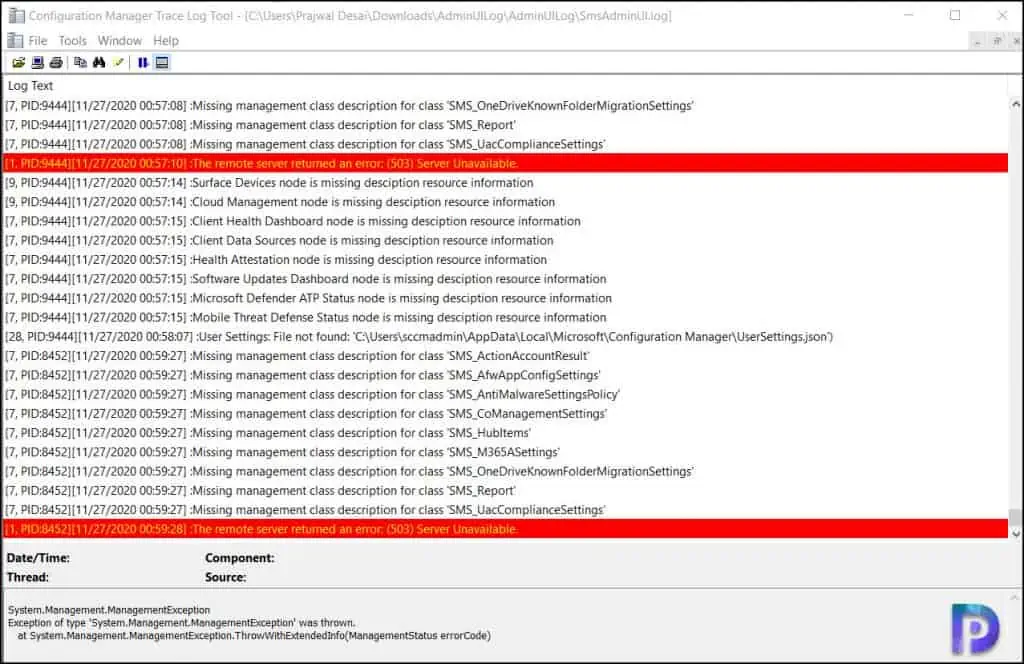Select the SMS_AntiMalwareSettingsPolicy log line
1024x664 pixels.
(x=506, y=394)
